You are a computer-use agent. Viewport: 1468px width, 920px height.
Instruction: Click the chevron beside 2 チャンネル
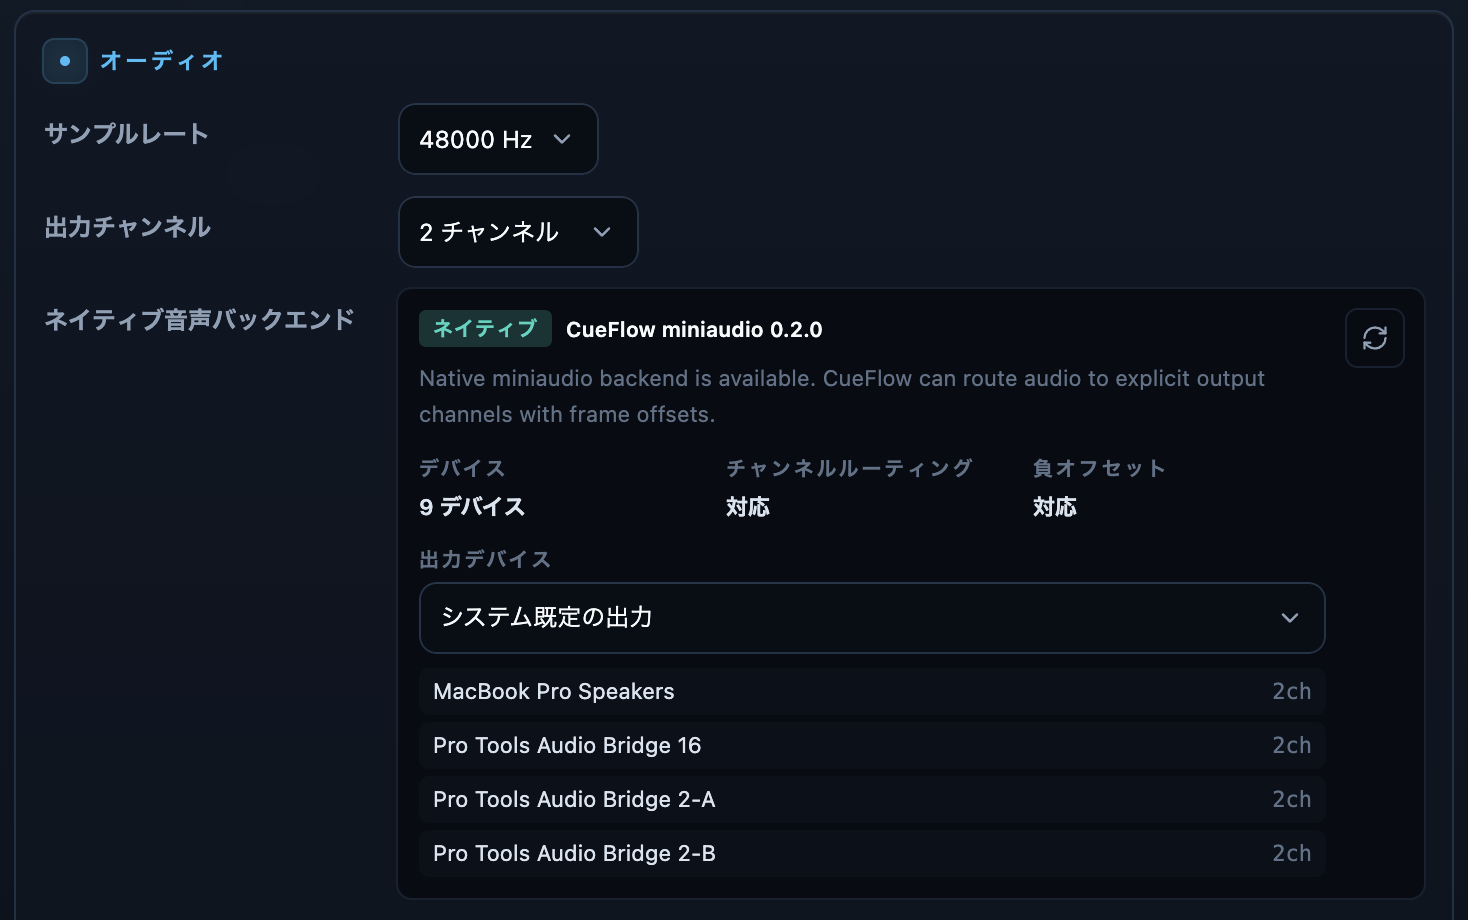[602, 232]
